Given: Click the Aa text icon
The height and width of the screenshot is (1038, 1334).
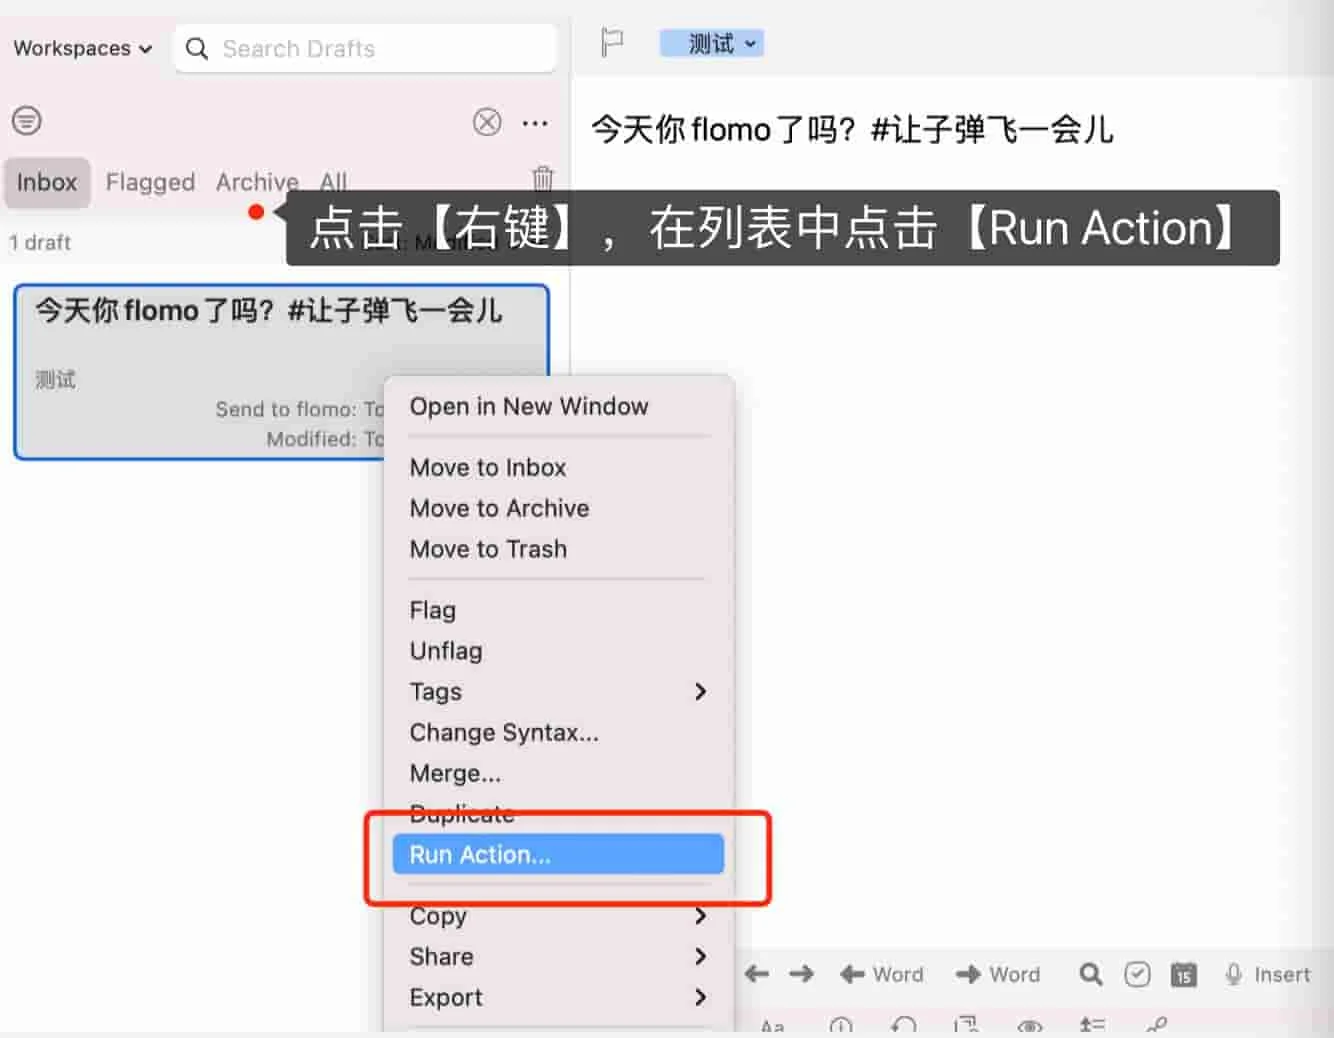Looking at the screenshot, I should click(x=772, y=1027).
